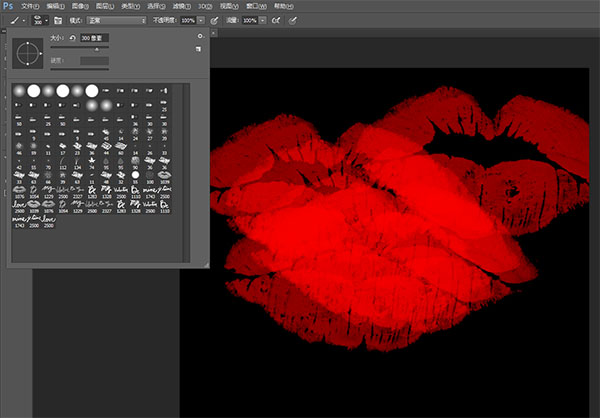Select the first soft round brush preset
This screenshot has height=418, width=600.
coord(19,91)
